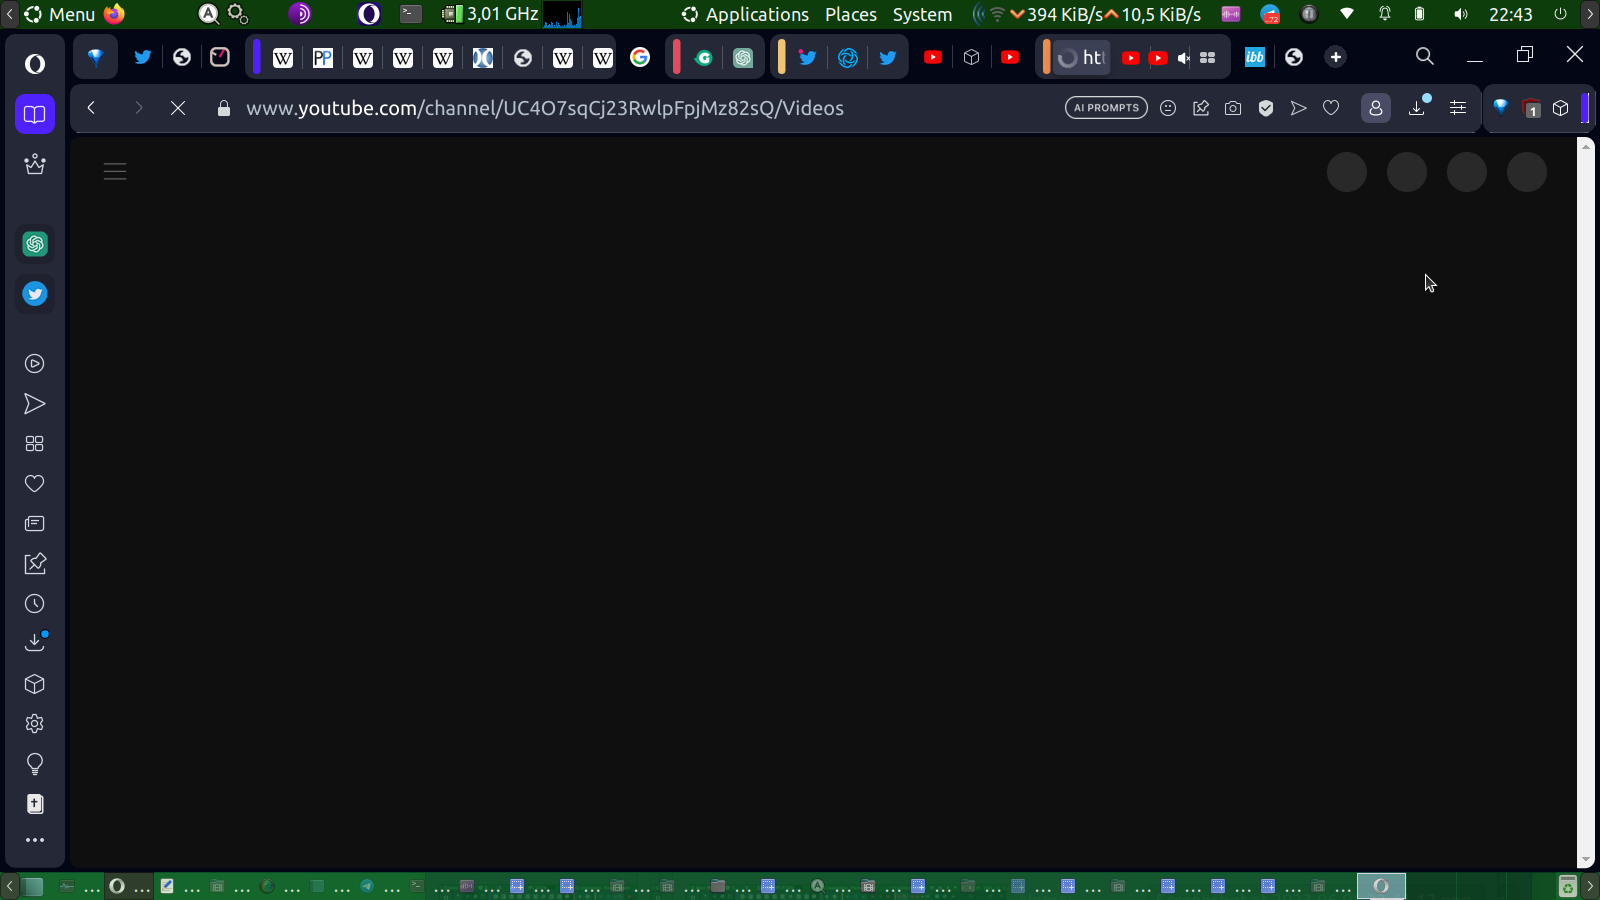This screenshot has height=900, width=1600.
Task: Open Extensions from the sidebar cube icon
Action: click(x=35, y=684)
